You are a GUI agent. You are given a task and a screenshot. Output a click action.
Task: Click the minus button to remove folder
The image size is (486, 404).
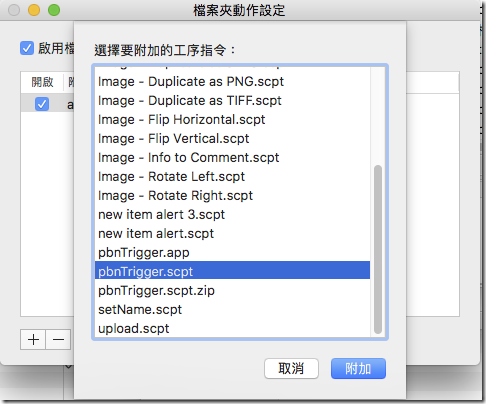58,340
